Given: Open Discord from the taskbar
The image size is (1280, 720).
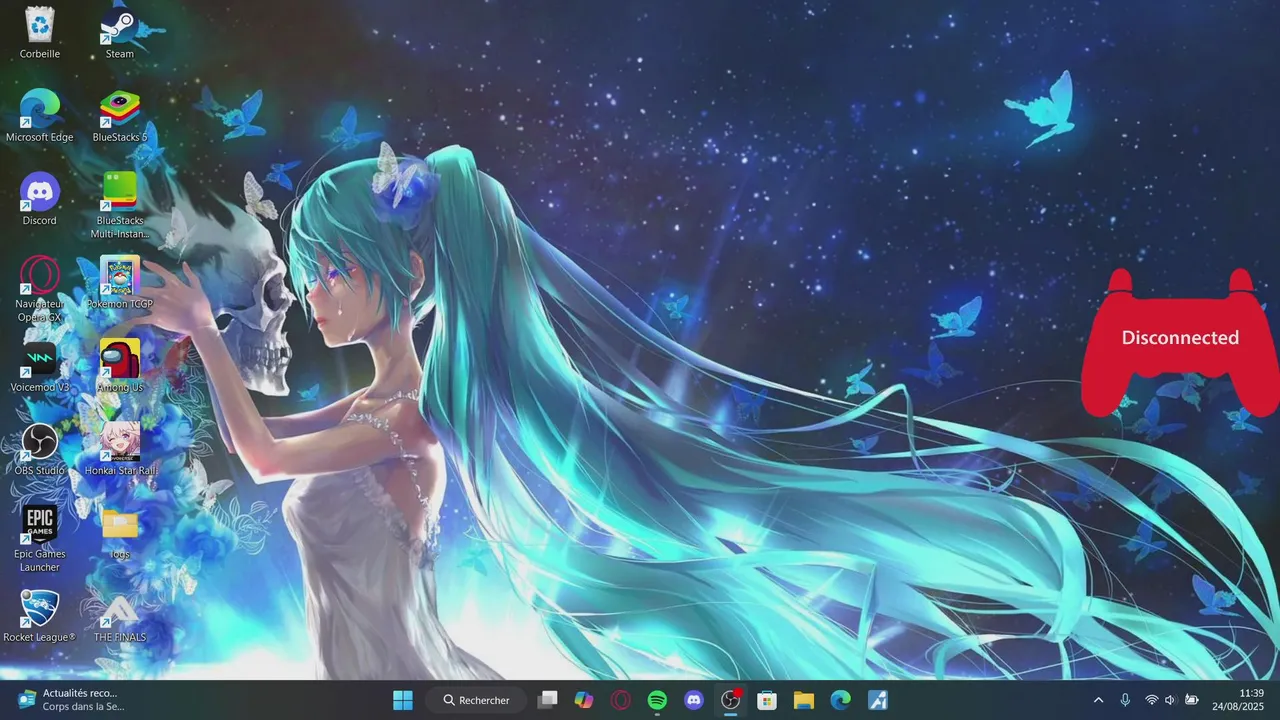Looking at the screenshot, I should tap(694, 700).
